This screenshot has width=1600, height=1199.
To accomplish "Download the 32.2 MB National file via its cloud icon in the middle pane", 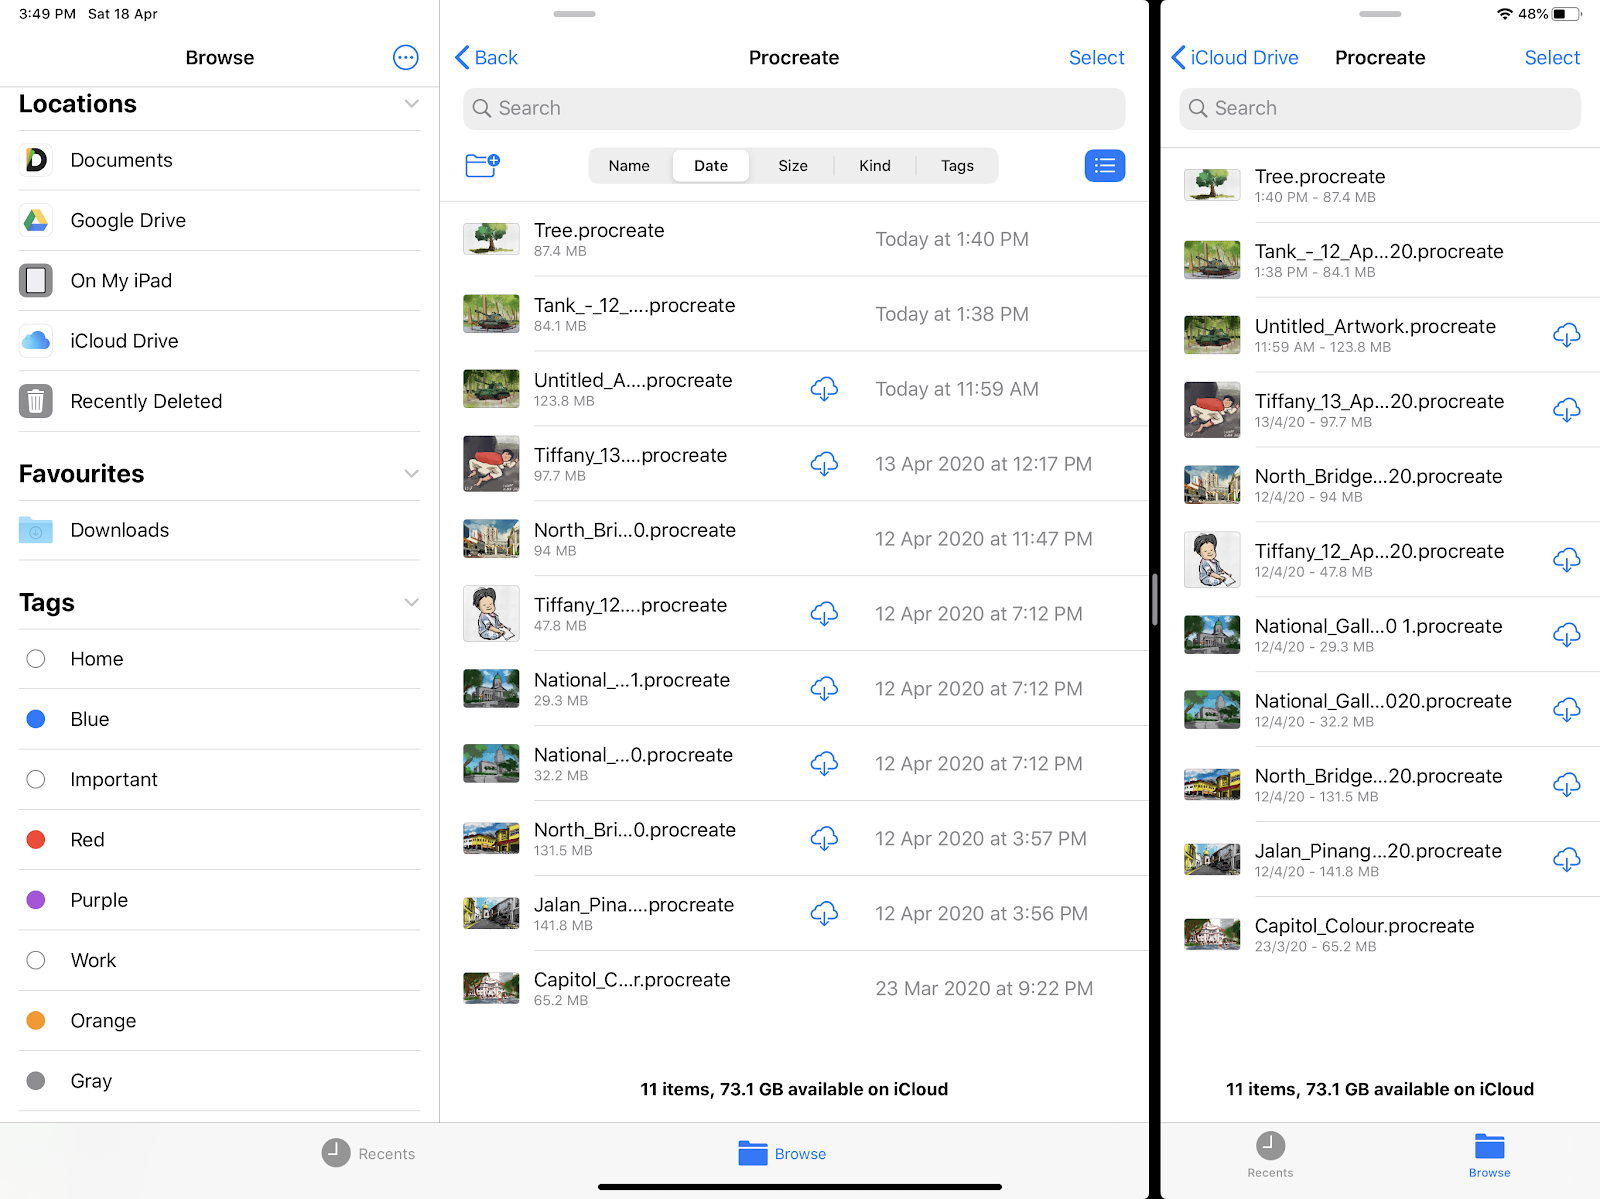I will point(824,764).
